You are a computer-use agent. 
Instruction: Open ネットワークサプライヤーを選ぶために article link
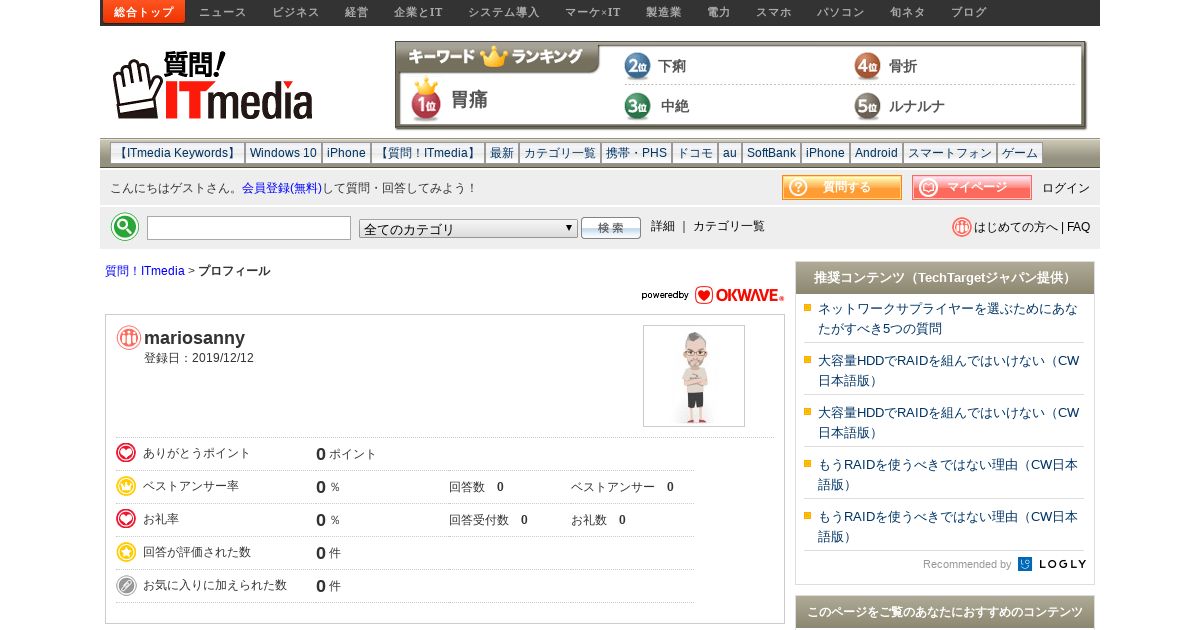(x=948, y=318)
